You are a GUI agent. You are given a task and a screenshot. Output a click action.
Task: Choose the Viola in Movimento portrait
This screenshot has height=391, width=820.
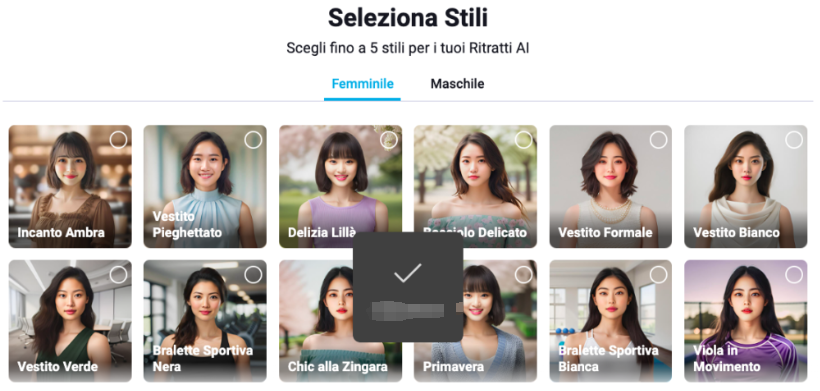(746, 321)
